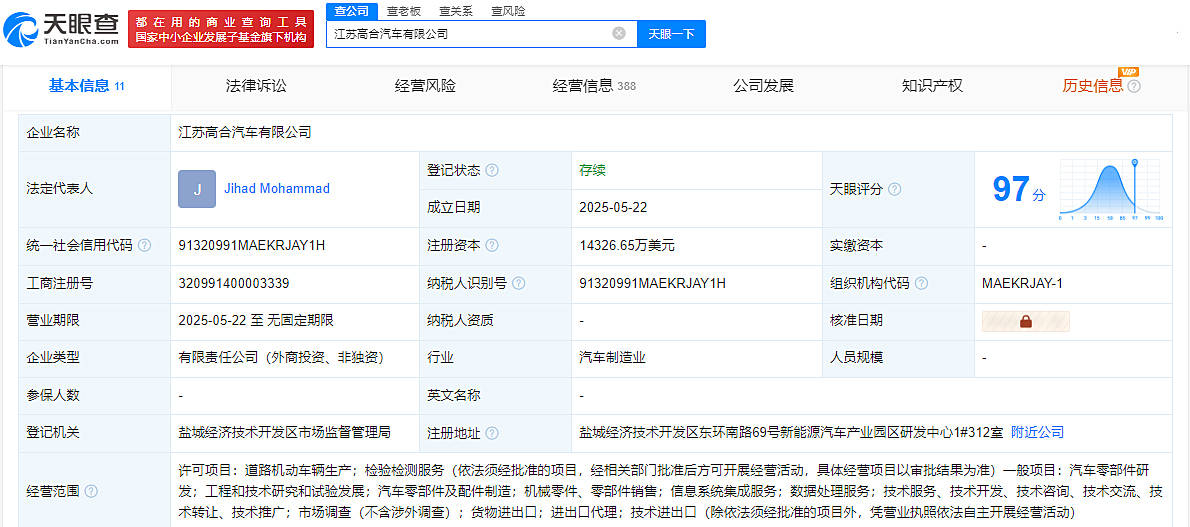Open the 历史信息 VIP tab
The image size is (1190, 527).
1093,86
